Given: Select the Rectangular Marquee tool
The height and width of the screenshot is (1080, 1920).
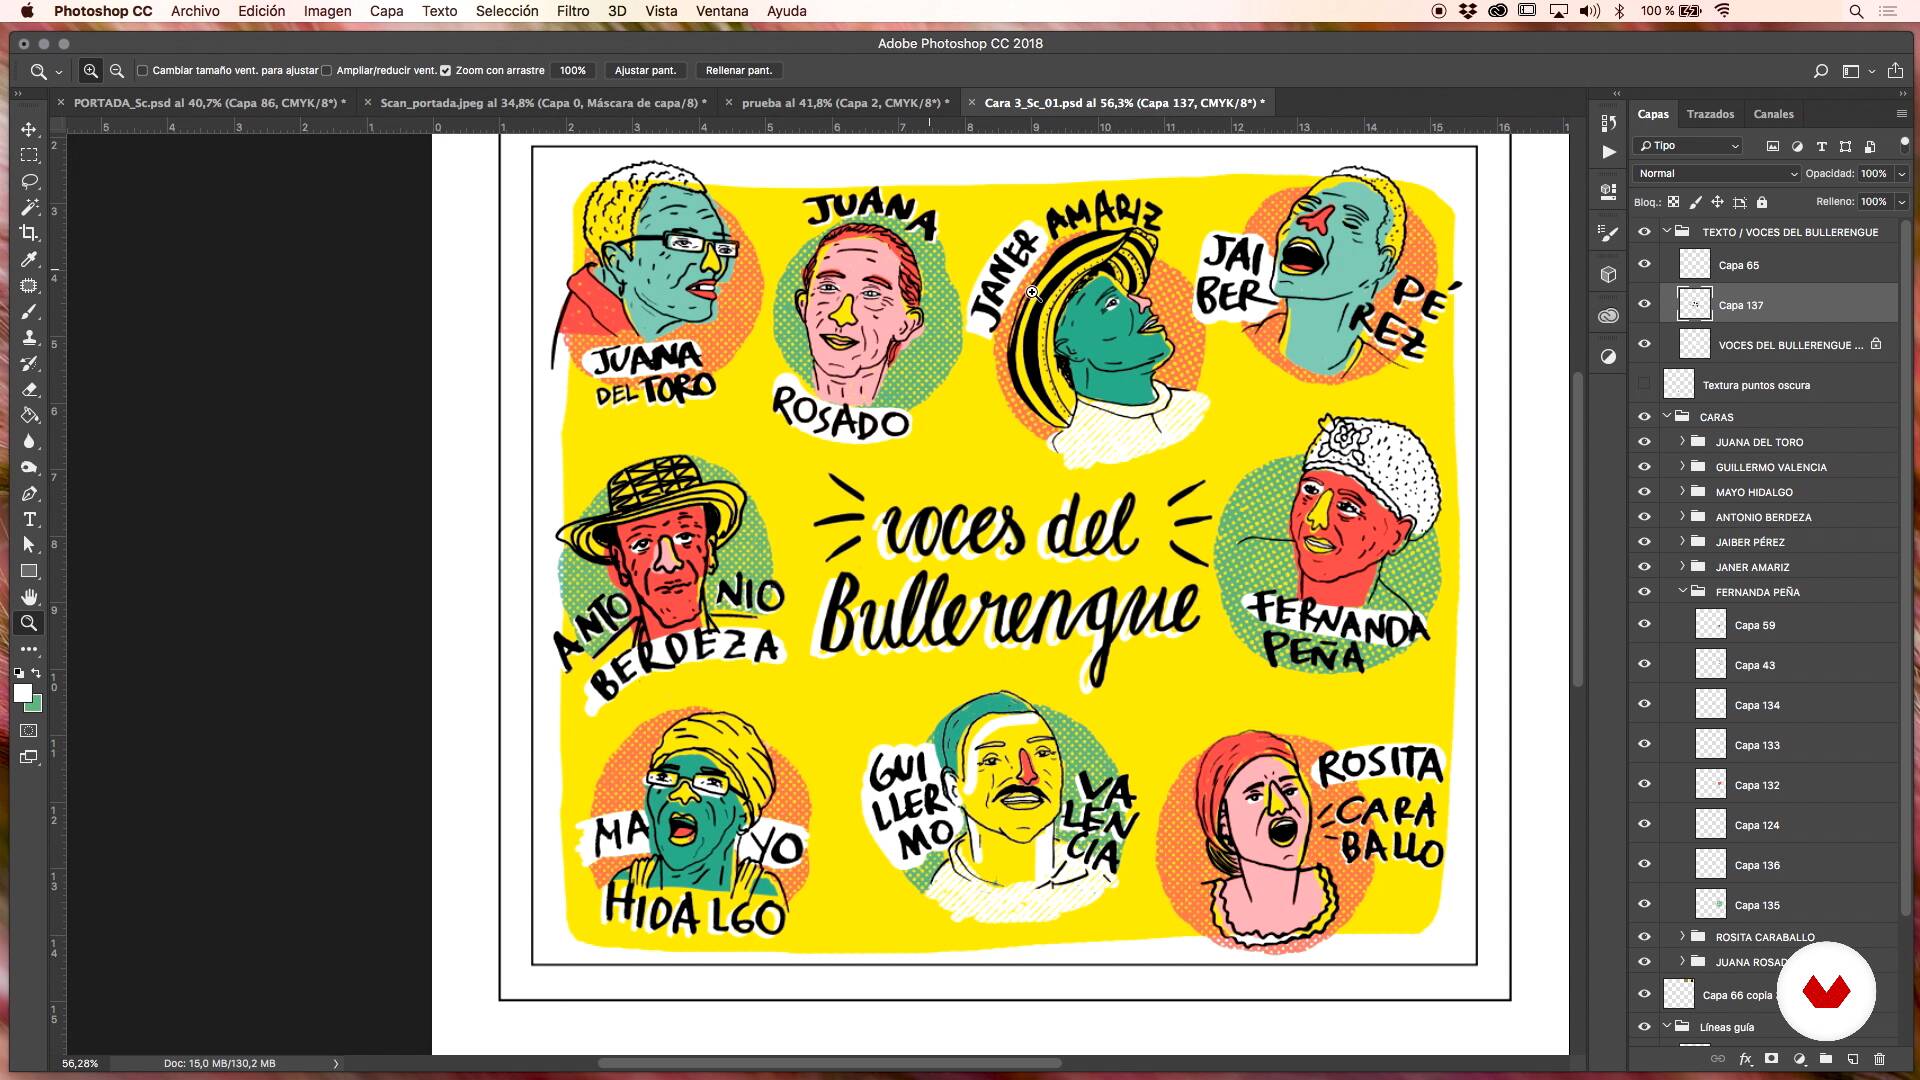Looking at the screenshot, I should pos(29,155).
